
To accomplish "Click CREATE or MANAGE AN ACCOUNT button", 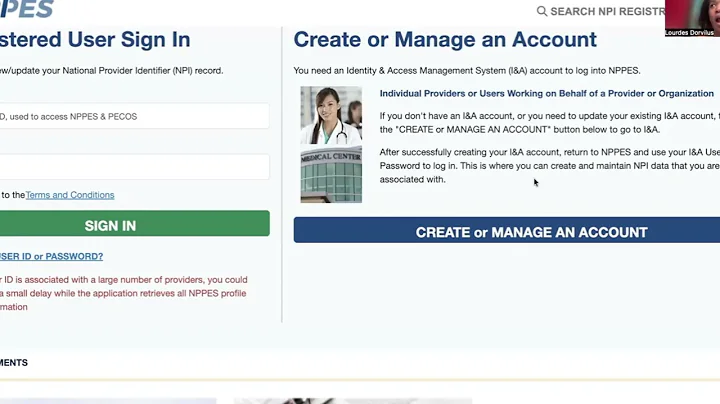I will (x=507, y=230).
